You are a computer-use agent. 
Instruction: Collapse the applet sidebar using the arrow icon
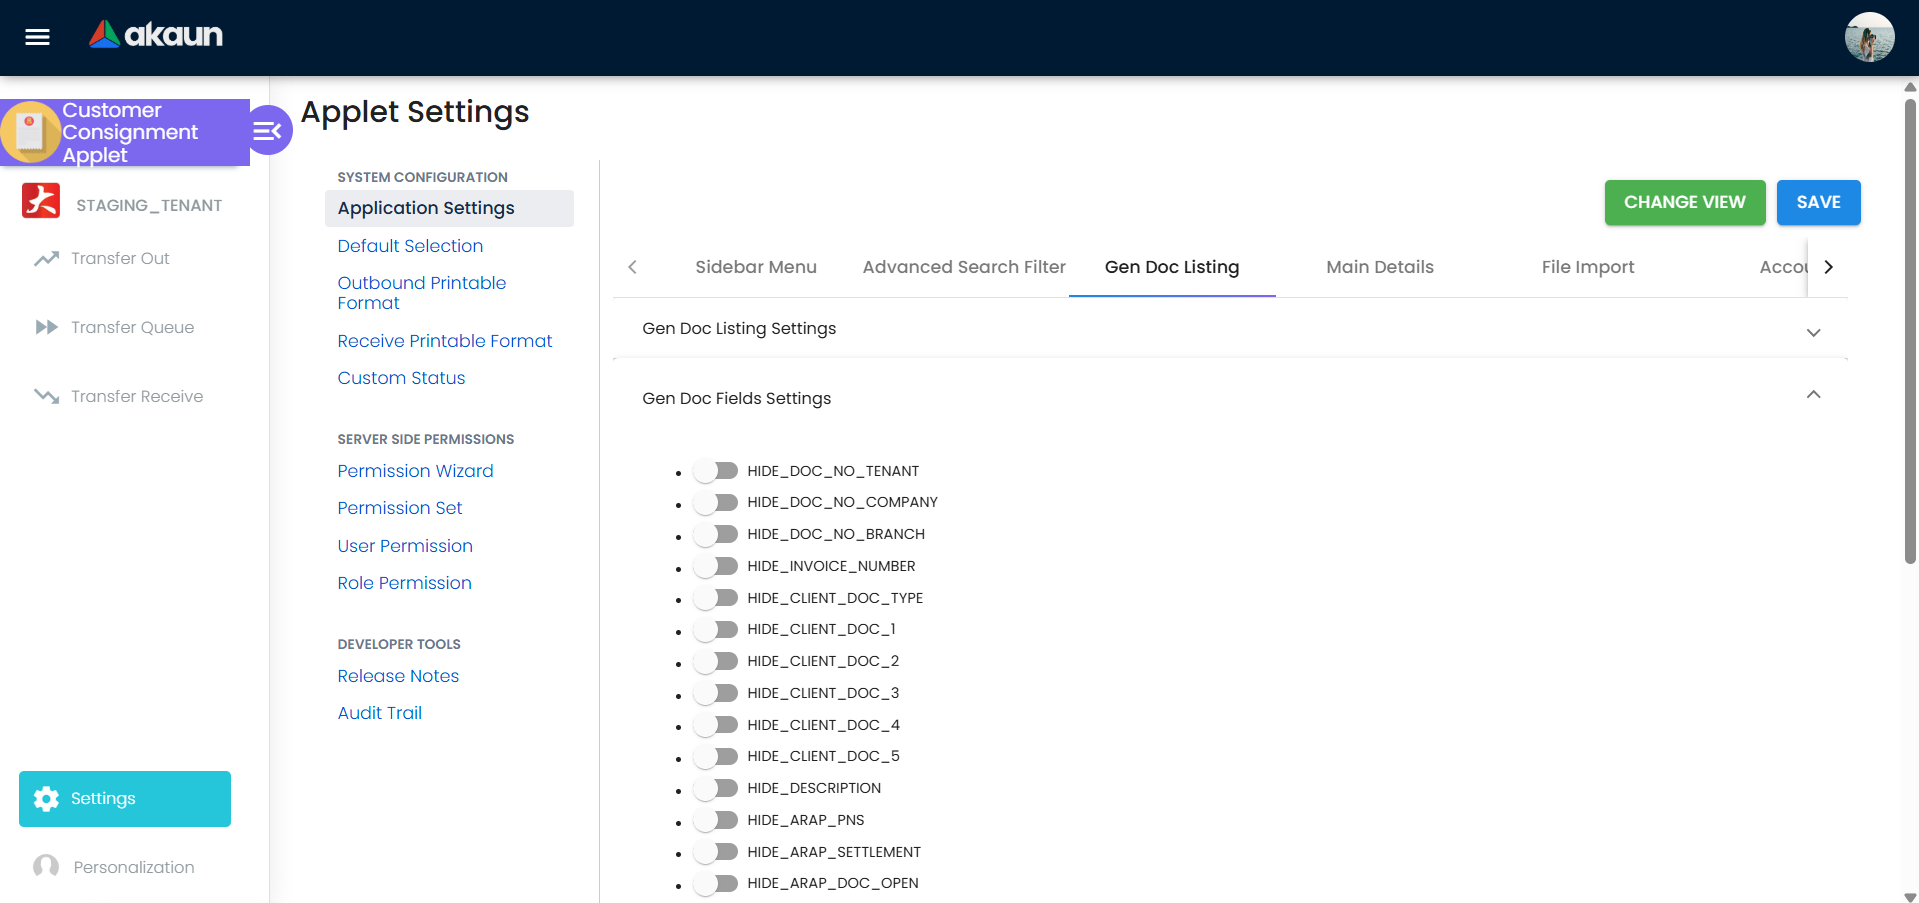[x=267, y=130]
